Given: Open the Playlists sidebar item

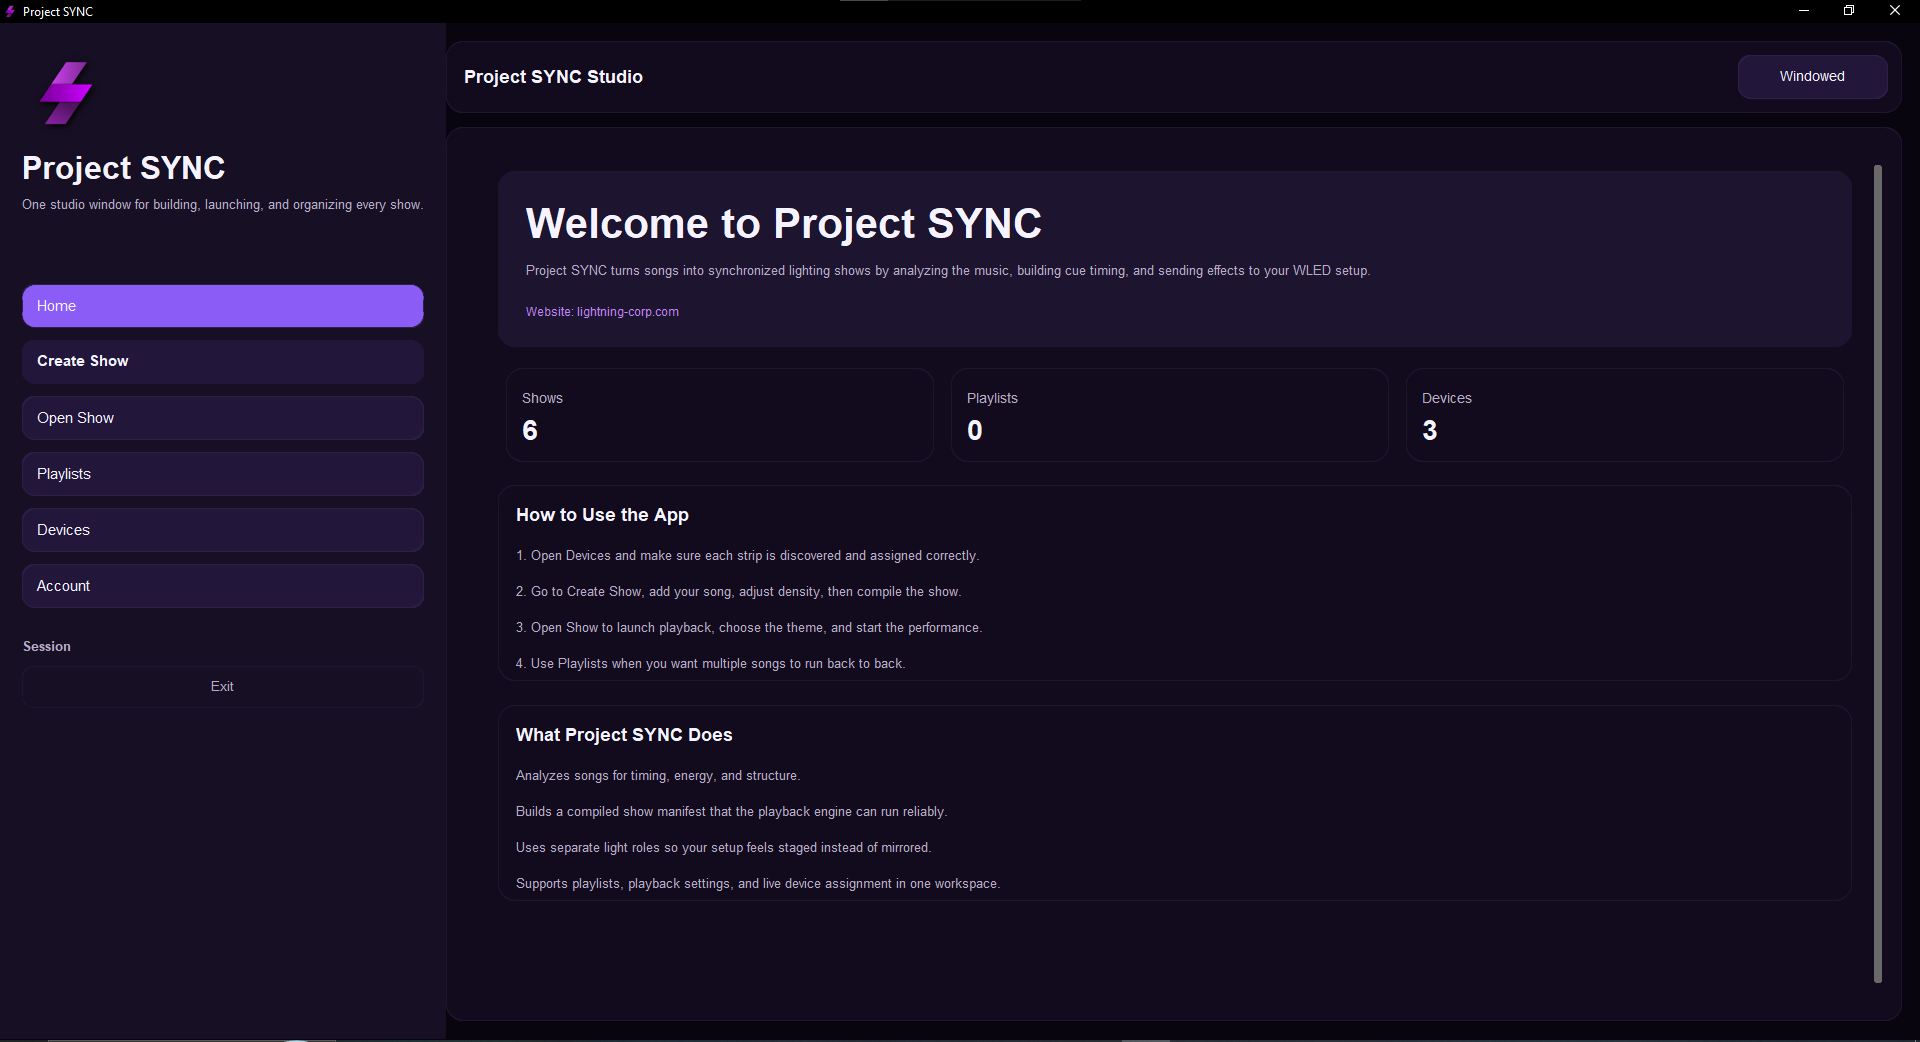Looking at the screenshot, I should coord(223,474).
